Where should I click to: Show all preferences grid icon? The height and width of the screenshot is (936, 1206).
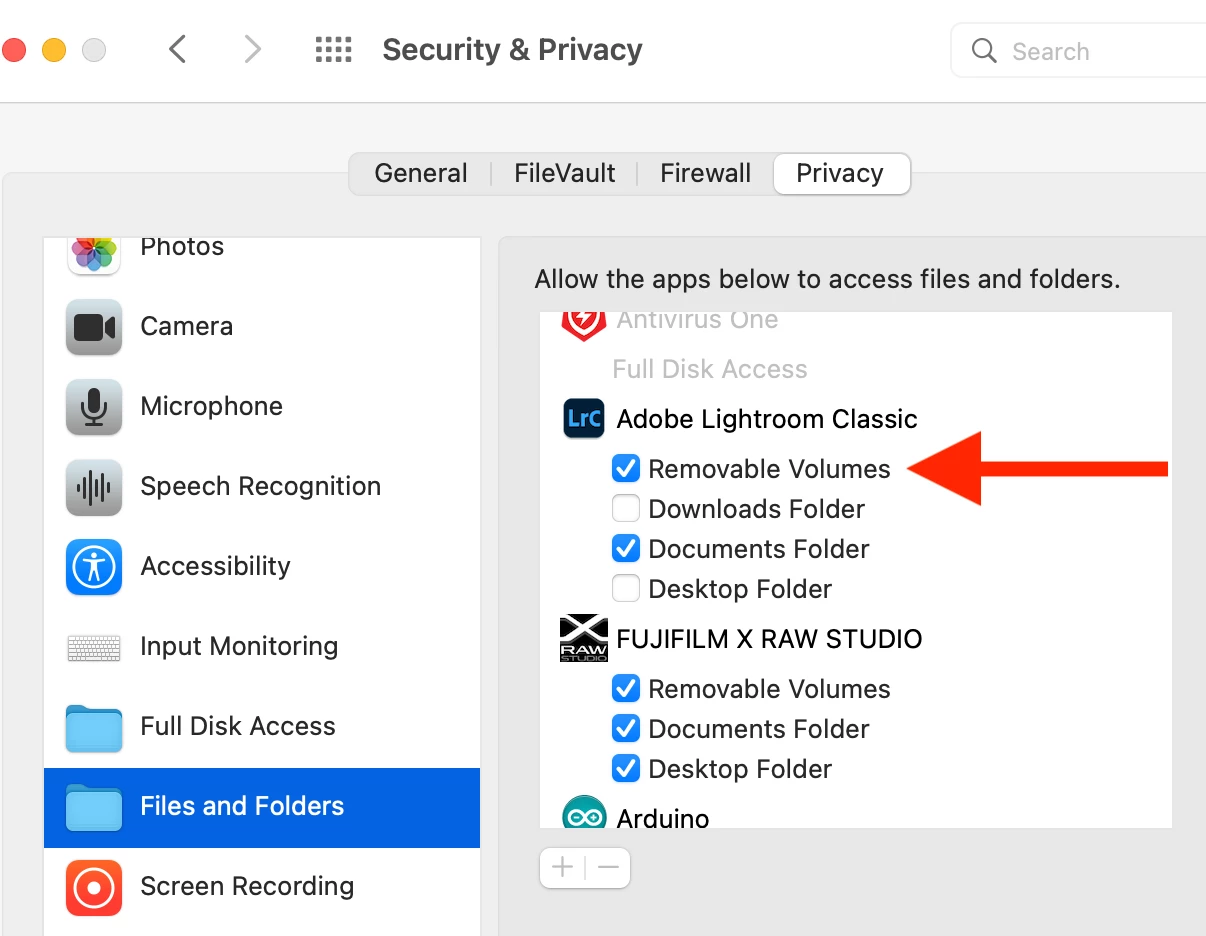pyautogui.click(x=333, y=49)
